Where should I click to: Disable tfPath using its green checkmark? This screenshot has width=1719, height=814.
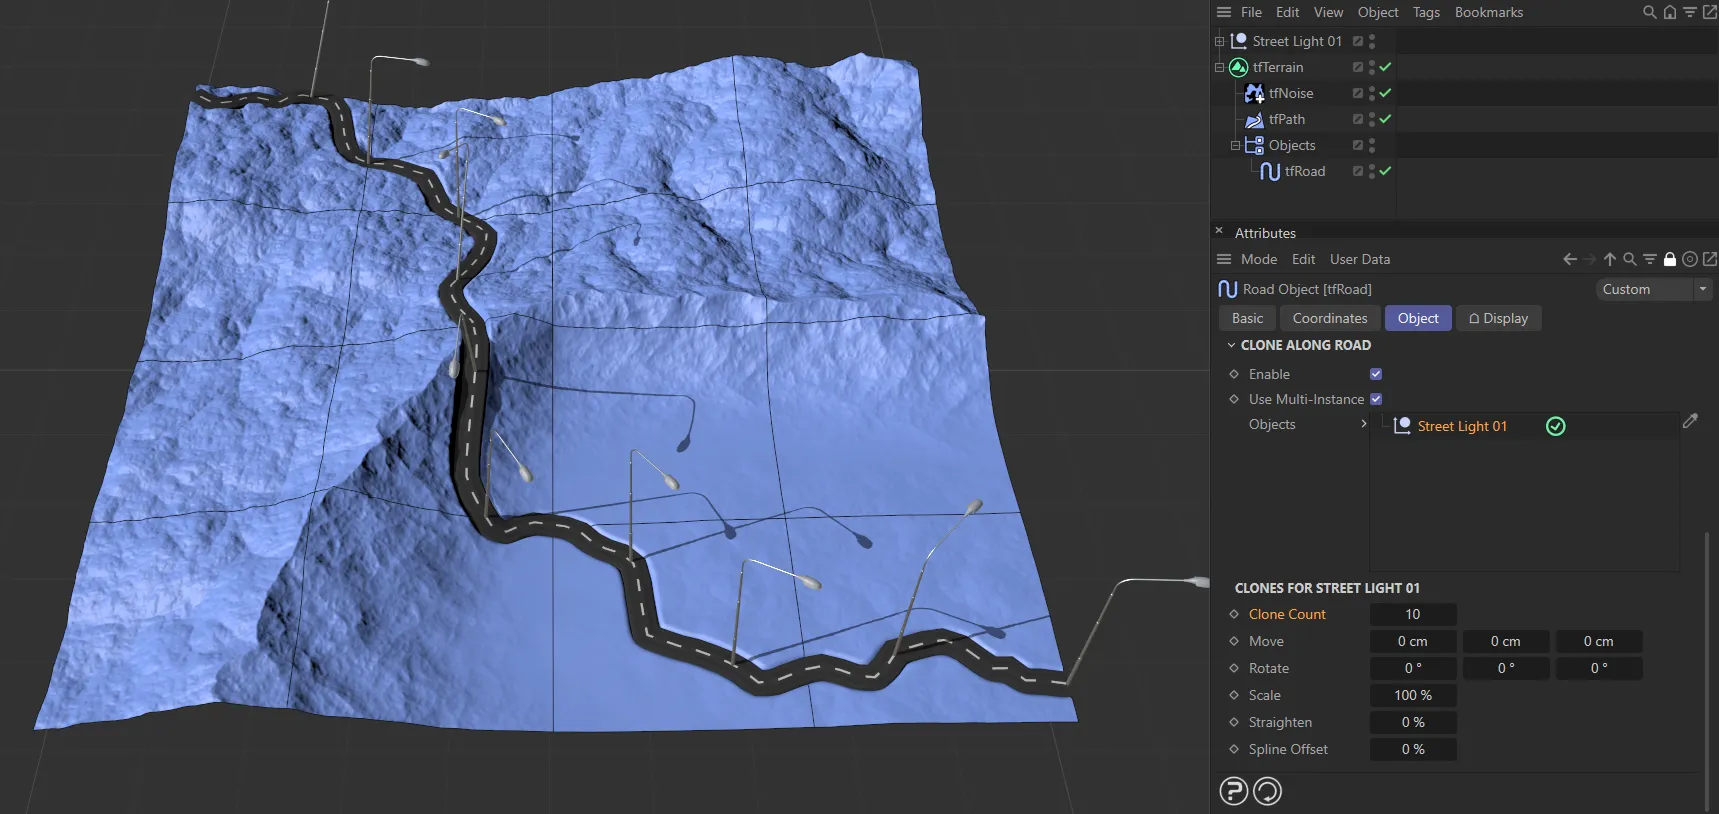tap(1385, 119)
